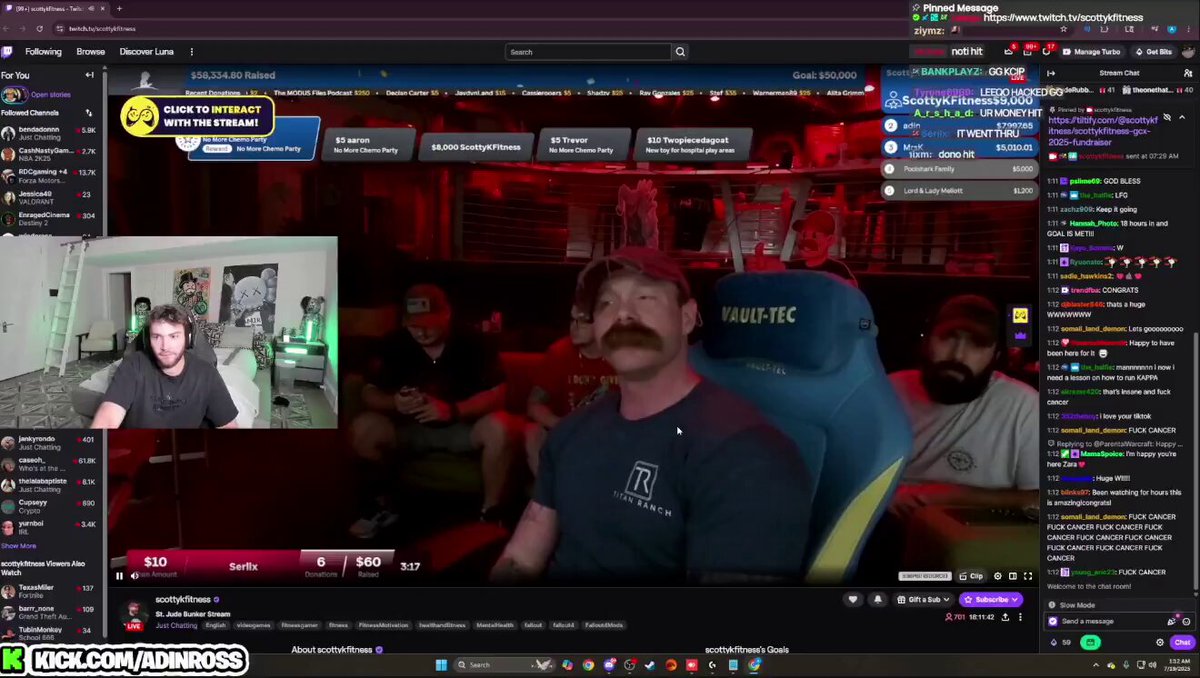Image resolution: width=1200 pixels, height=678 pixels.
Task: Open Discover Luna in top nav
Action: point(148,52)
